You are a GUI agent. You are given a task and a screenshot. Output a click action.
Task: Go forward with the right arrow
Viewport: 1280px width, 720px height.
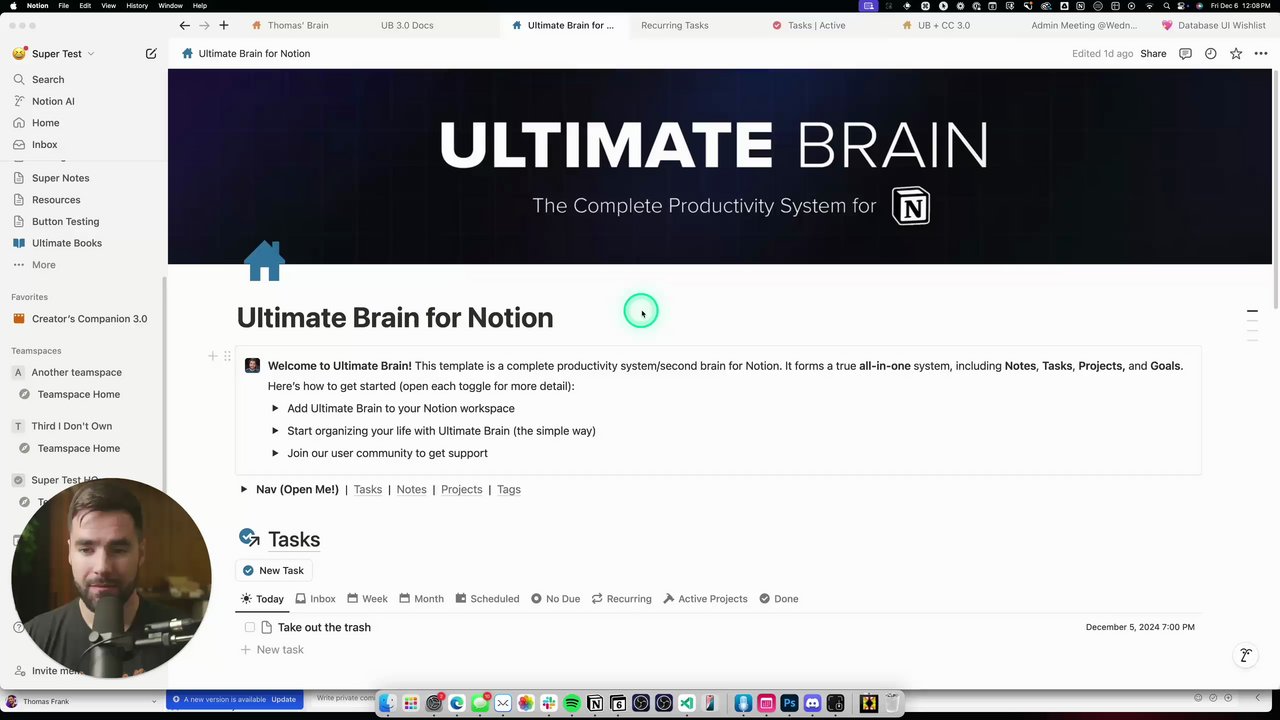[x=204, y=25]
